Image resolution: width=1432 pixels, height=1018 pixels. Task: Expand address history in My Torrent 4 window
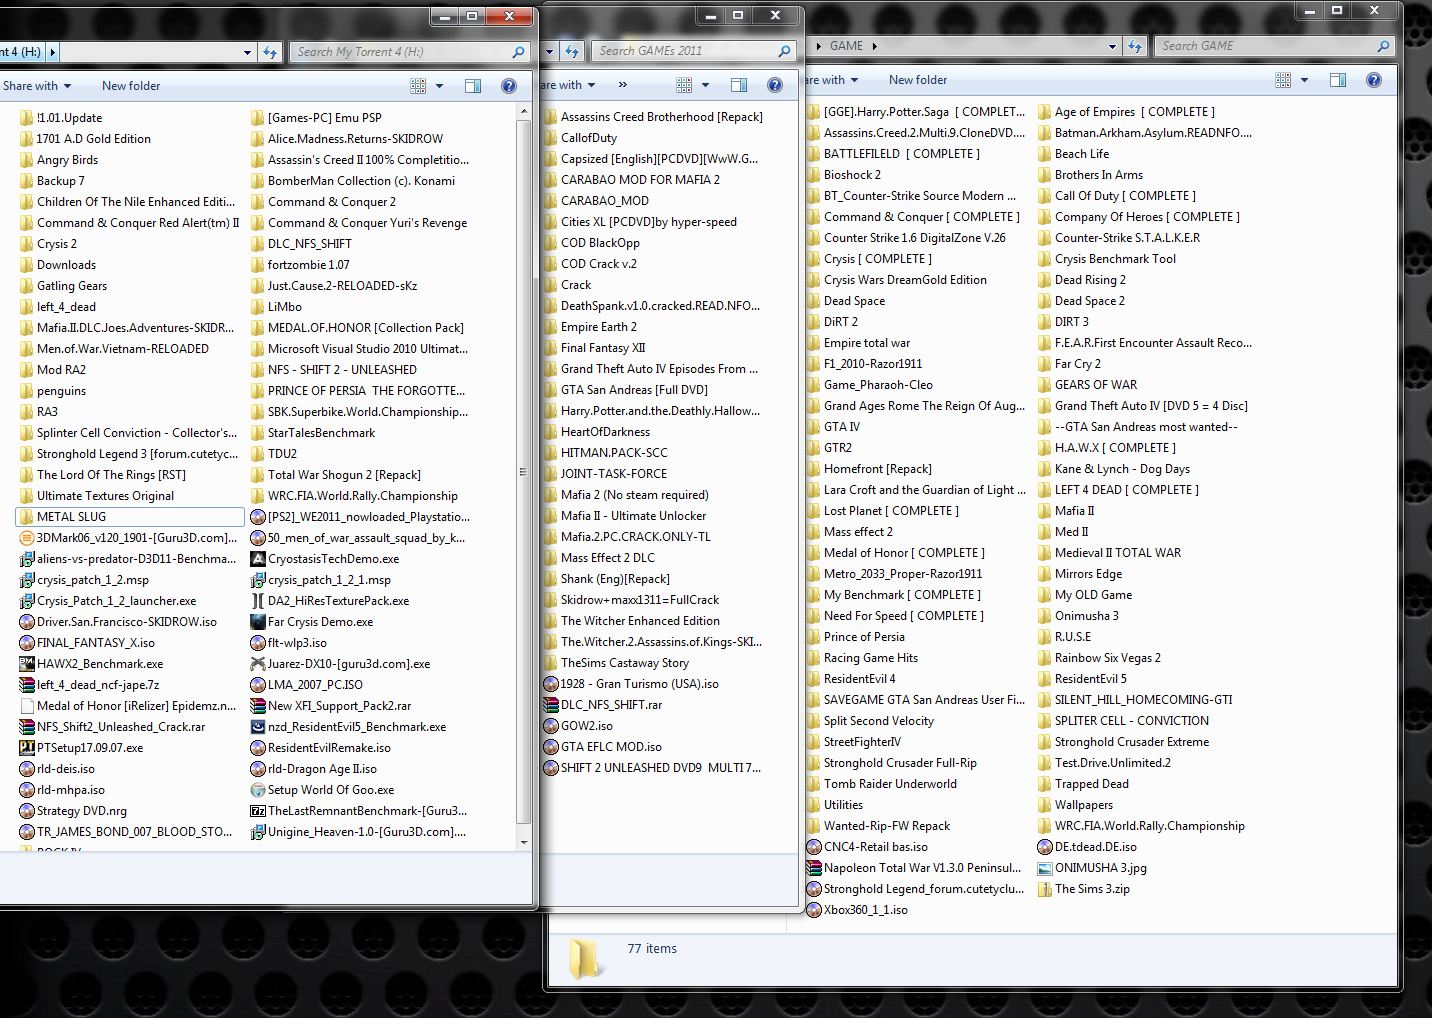247,52
